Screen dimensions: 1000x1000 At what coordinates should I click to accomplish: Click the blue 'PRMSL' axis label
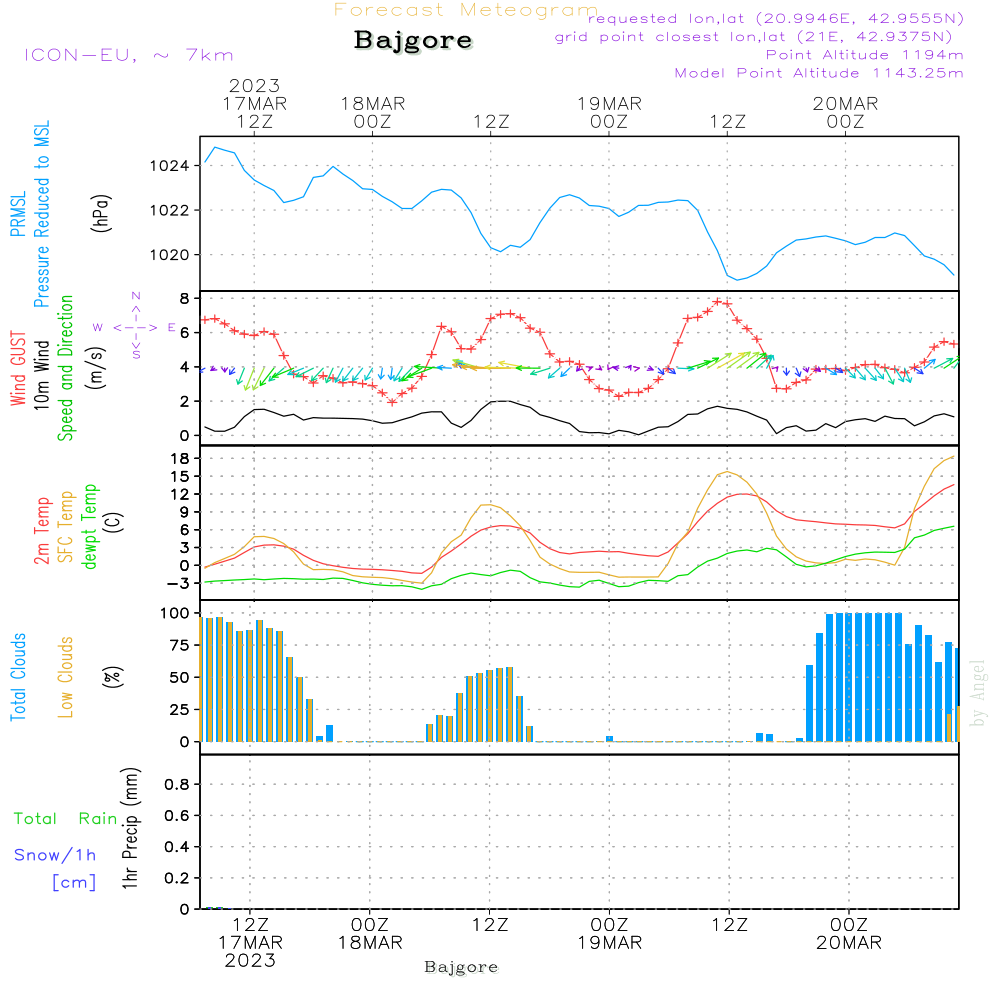pyautogui.click(x=18, y=213)
